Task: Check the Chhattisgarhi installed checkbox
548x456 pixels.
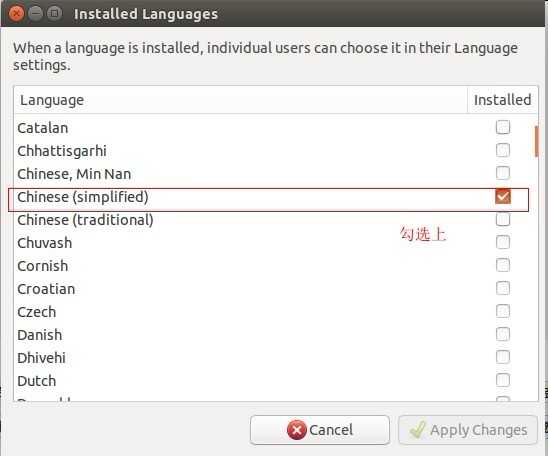Action: coord(503,150)
